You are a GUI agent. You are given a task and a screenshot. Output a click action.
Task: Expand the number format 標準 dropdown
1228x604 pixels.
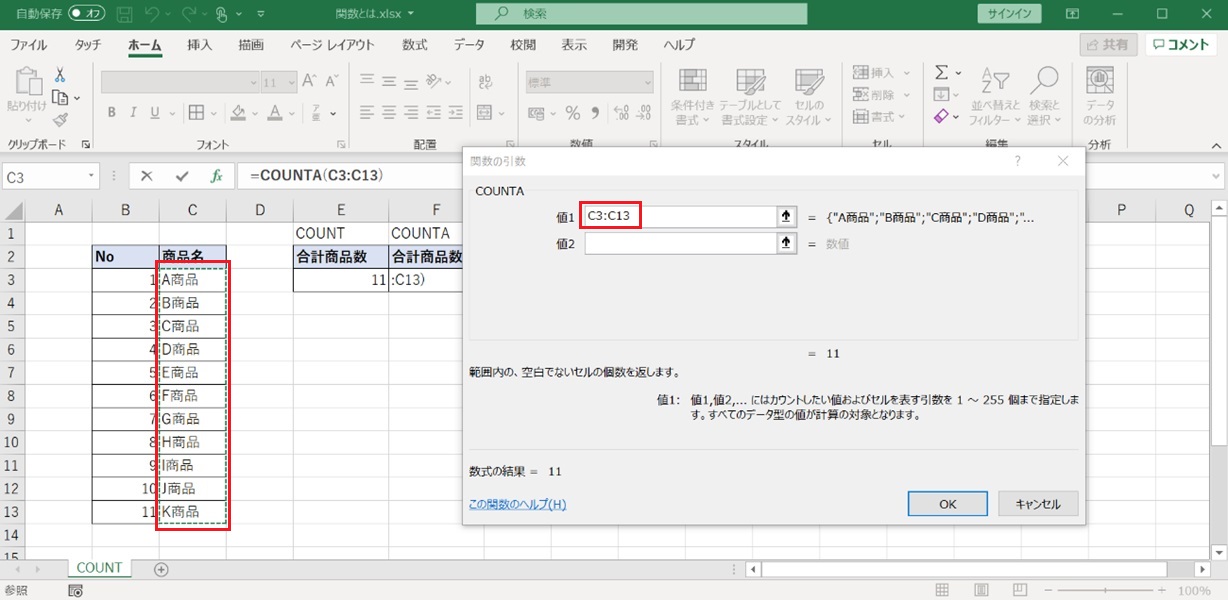(x=647, y=83)
